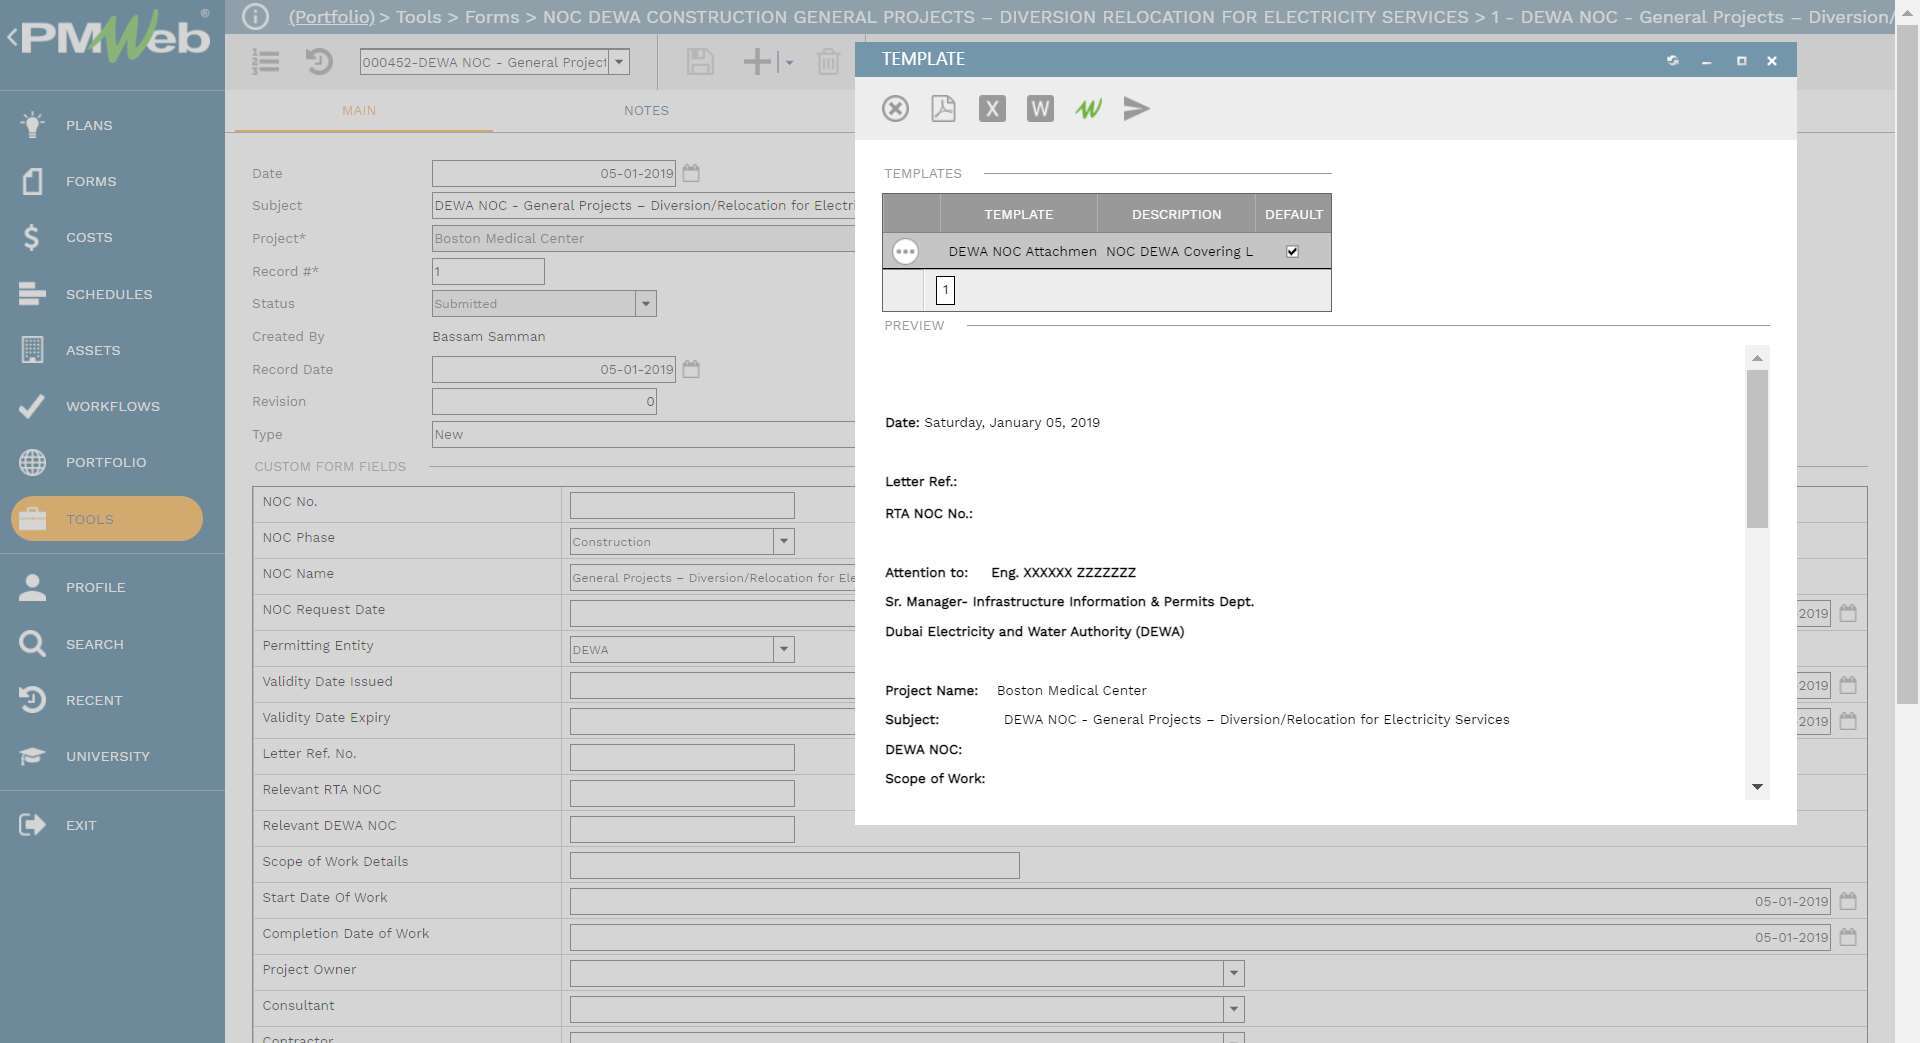Select the Tools briefcase sidebar item
The height and width of the screenshot is (1043, 1920).
point(107,519)
